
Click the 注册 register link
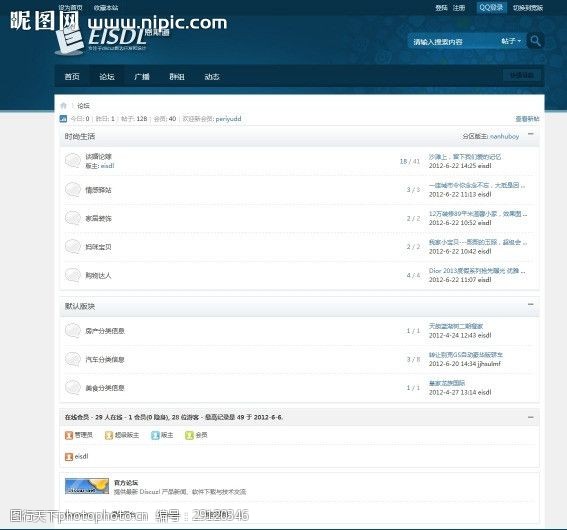pyautogui.click(x=459, y=8)
